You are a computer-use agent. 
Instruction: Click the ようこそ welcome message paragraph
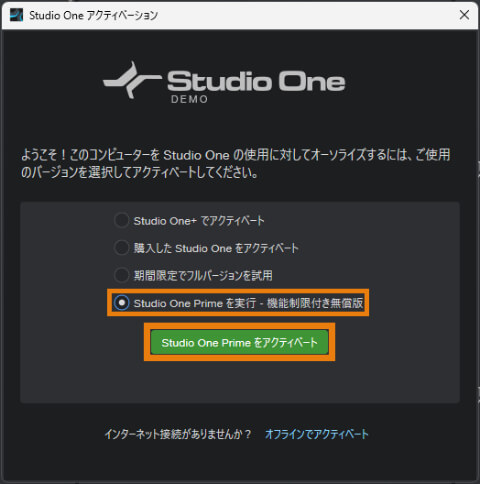point(236,164)
